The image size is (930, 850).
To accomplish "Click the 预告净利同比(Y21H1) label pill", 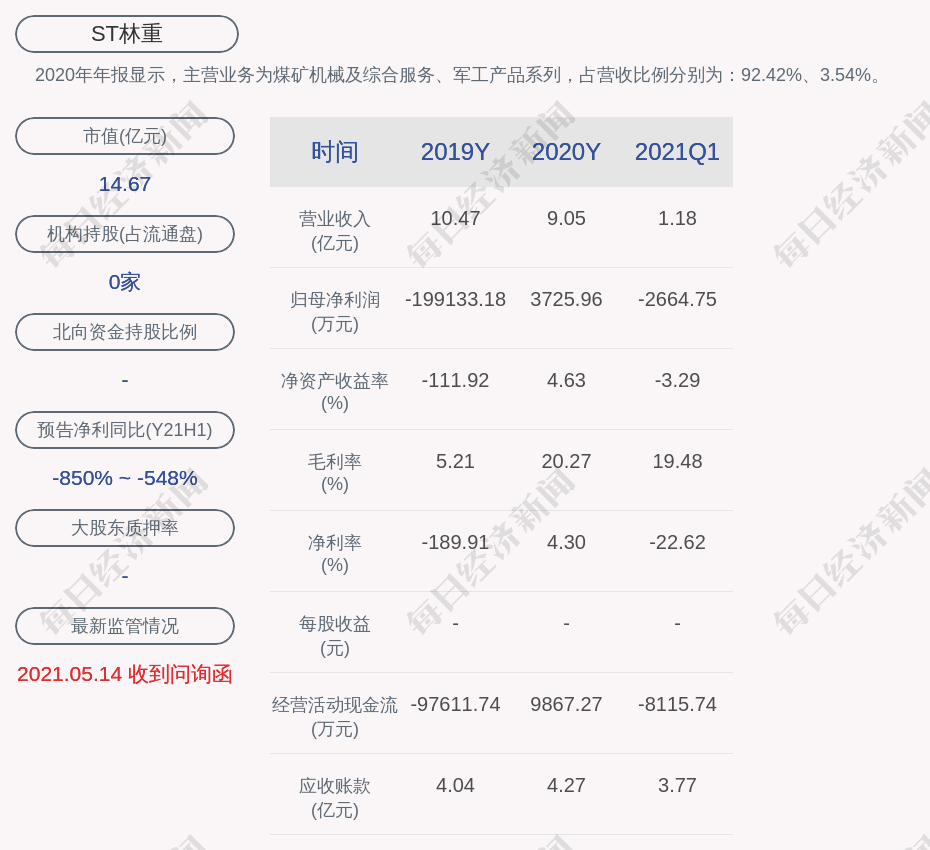I will pos(125,429).
